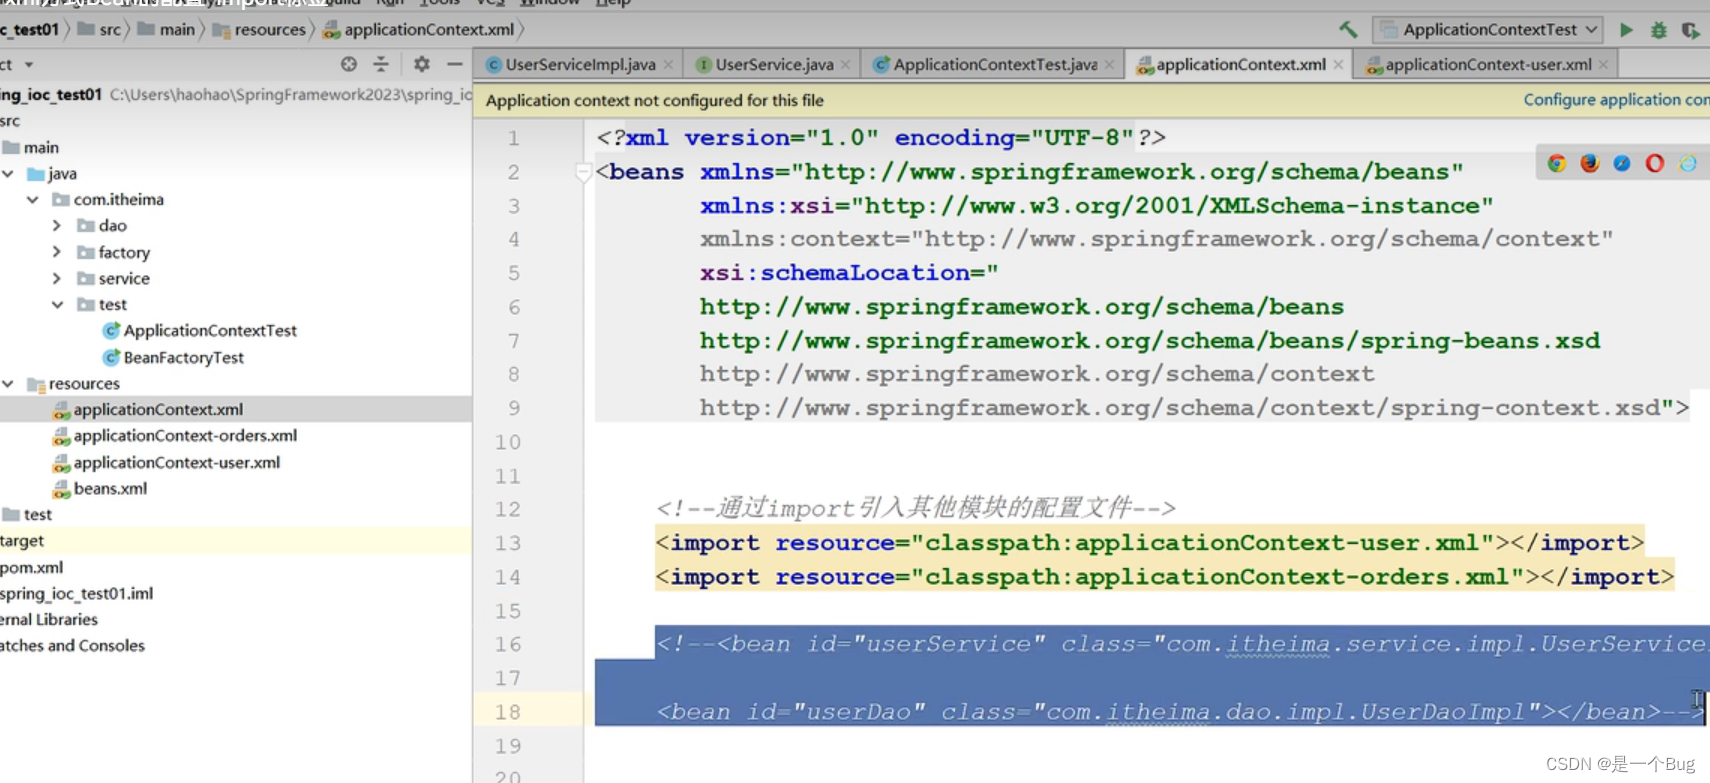This screenshot has height=783, width=1710.
Task: Select beans.xml in the Project tree
Action: [100, 489]
